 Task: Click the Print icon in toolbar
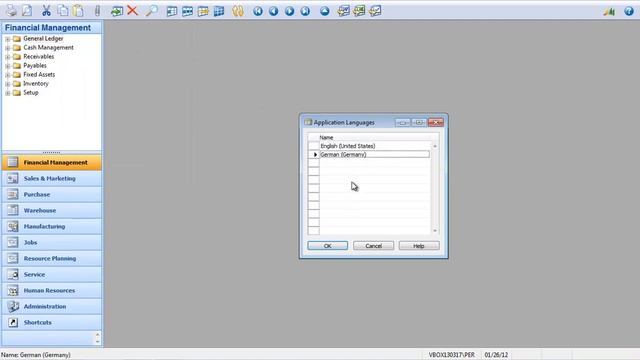click(11, 11)
